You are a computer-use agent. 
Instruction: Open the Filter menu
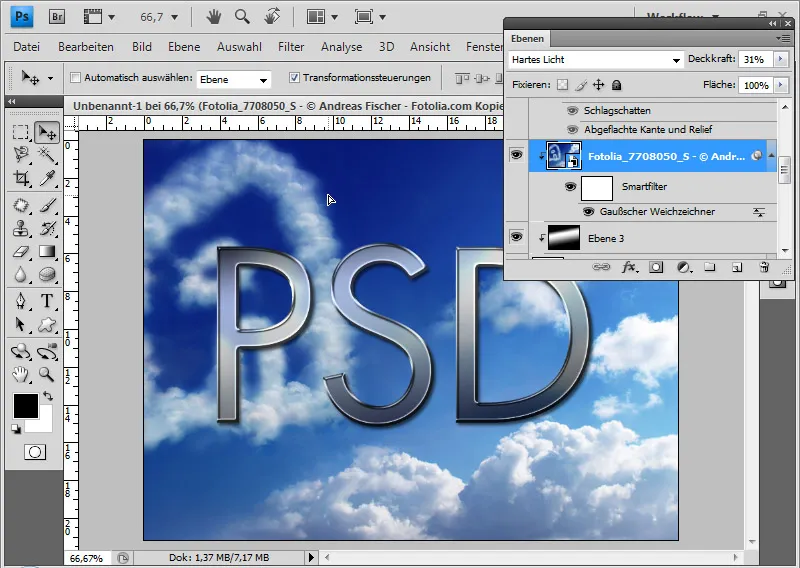[x=291, y=47]
